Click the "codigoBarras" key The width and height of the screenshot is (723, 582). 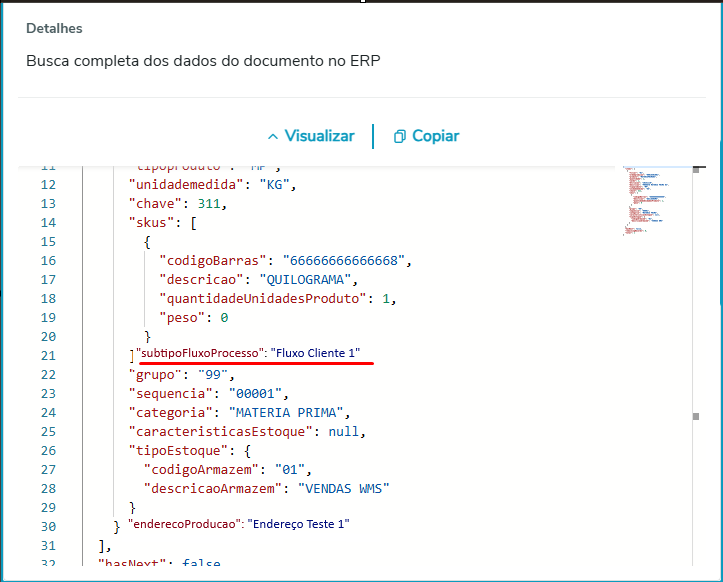(213, 261)
